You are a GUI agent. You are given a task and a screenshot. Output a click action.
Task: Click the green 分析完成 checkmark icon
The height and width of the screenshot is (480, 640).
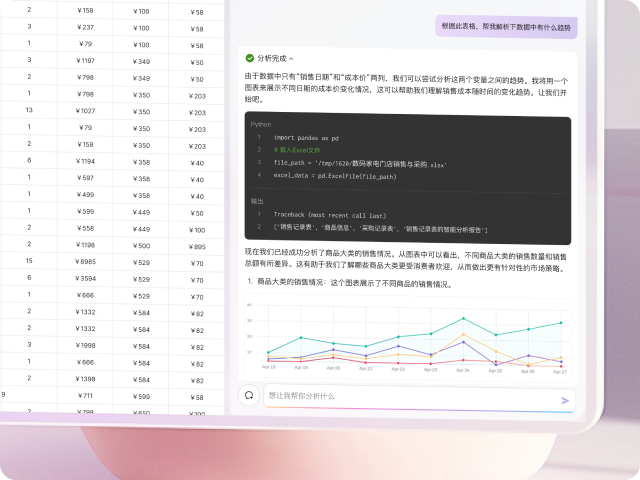pos(249,58)
